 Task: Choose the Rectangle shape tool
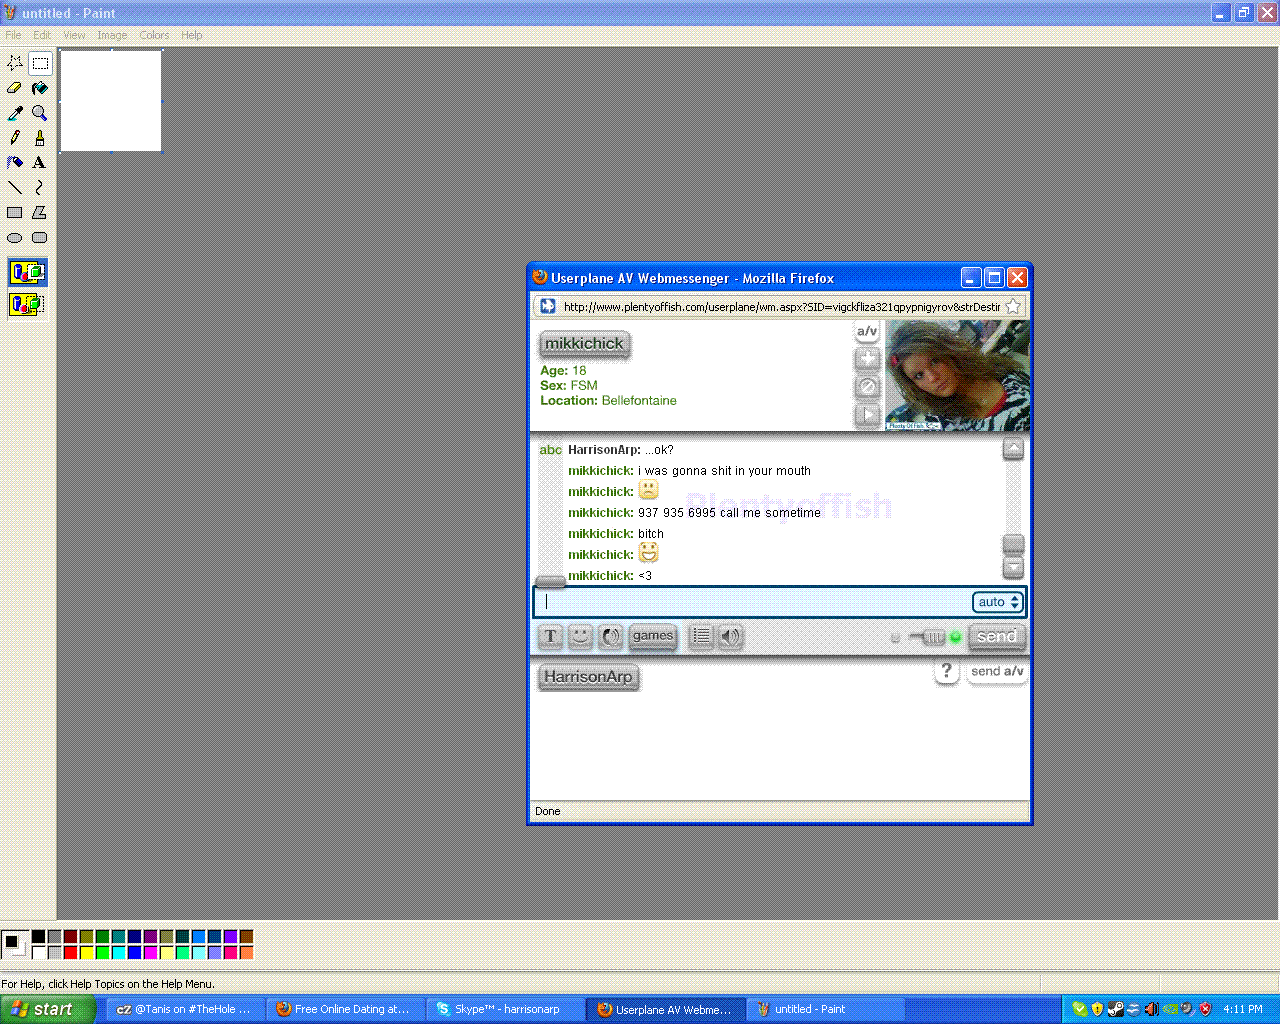click(x=15, y=212)
